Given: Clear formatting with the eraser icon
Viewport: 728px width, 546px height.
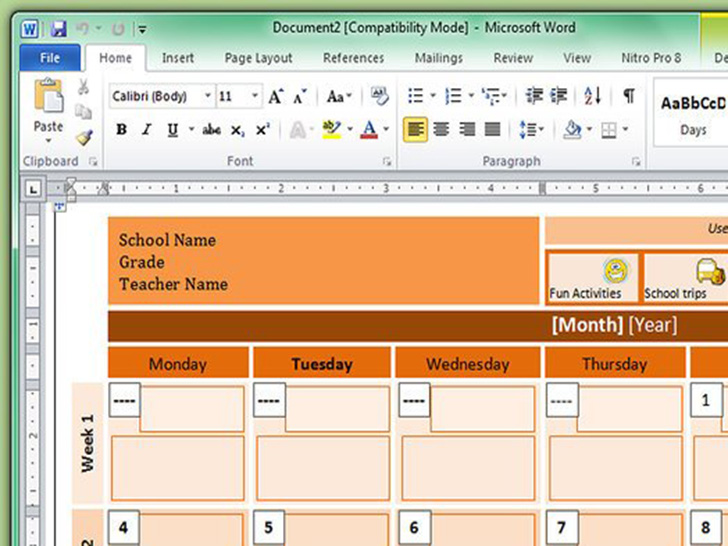Looking at the screenshot, I should coord(379,96).
